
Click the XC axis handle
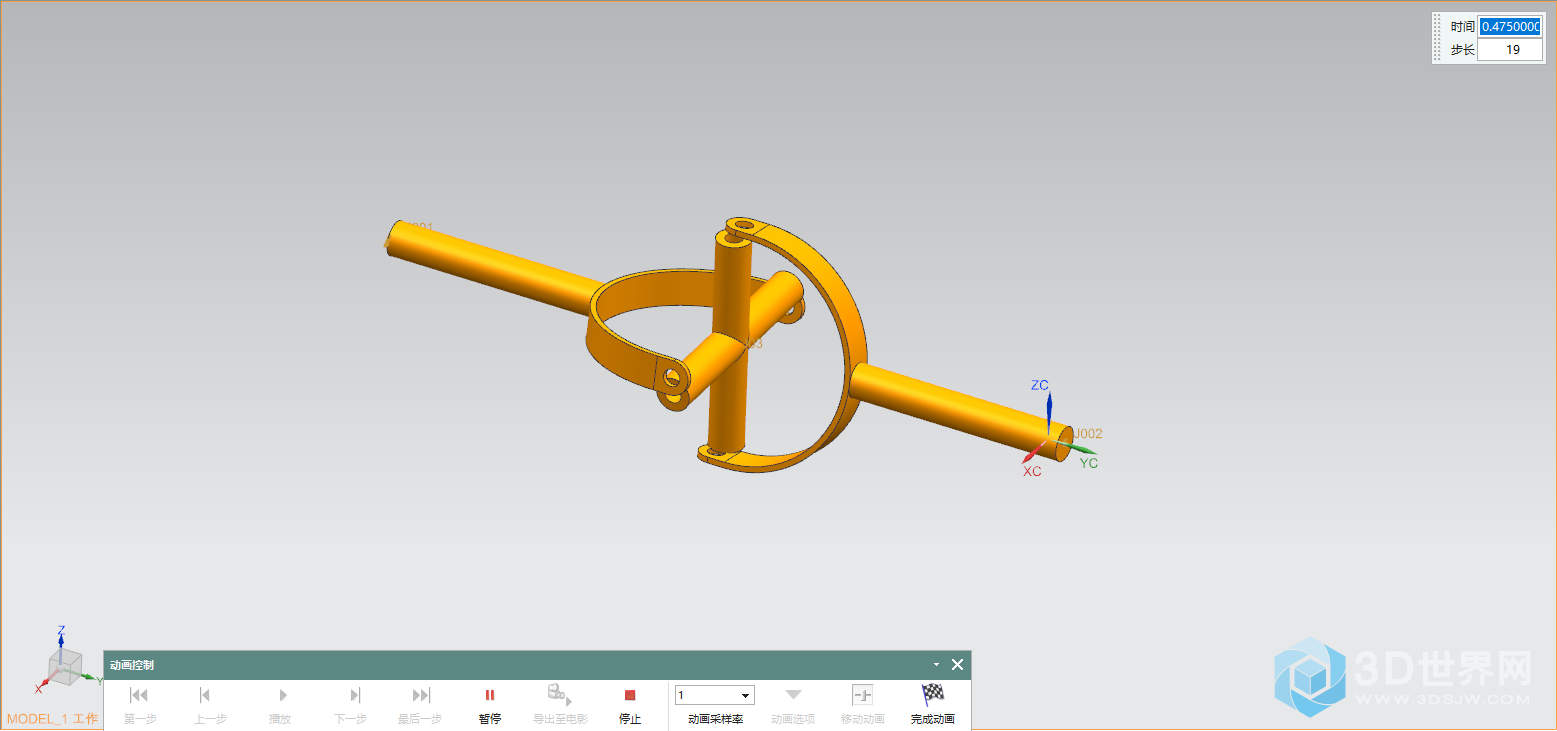(1034, 453)
